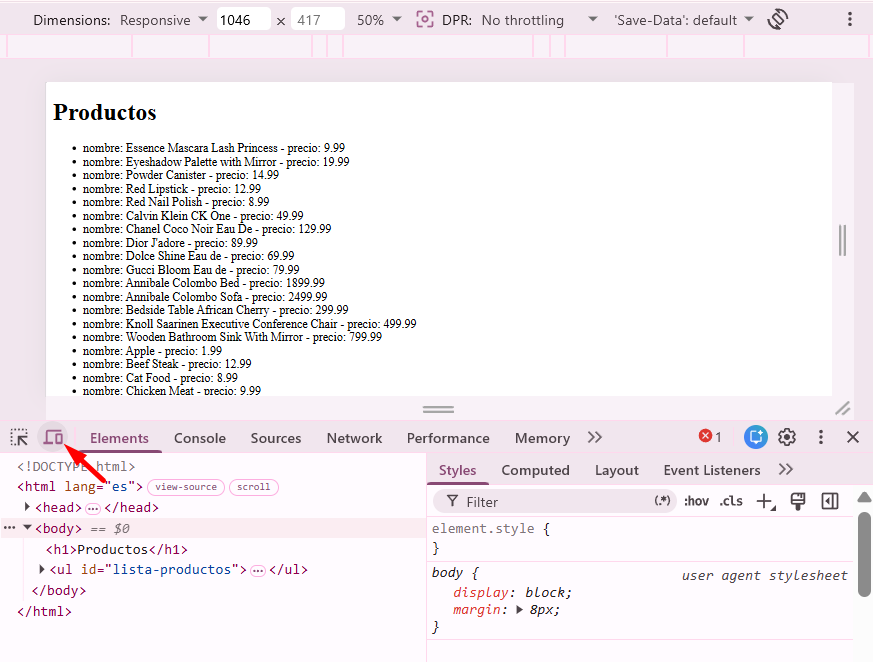Viewport: 873px width, 662px height.
Task: Open the body row actions ellipsis
Action: [9, 527]
